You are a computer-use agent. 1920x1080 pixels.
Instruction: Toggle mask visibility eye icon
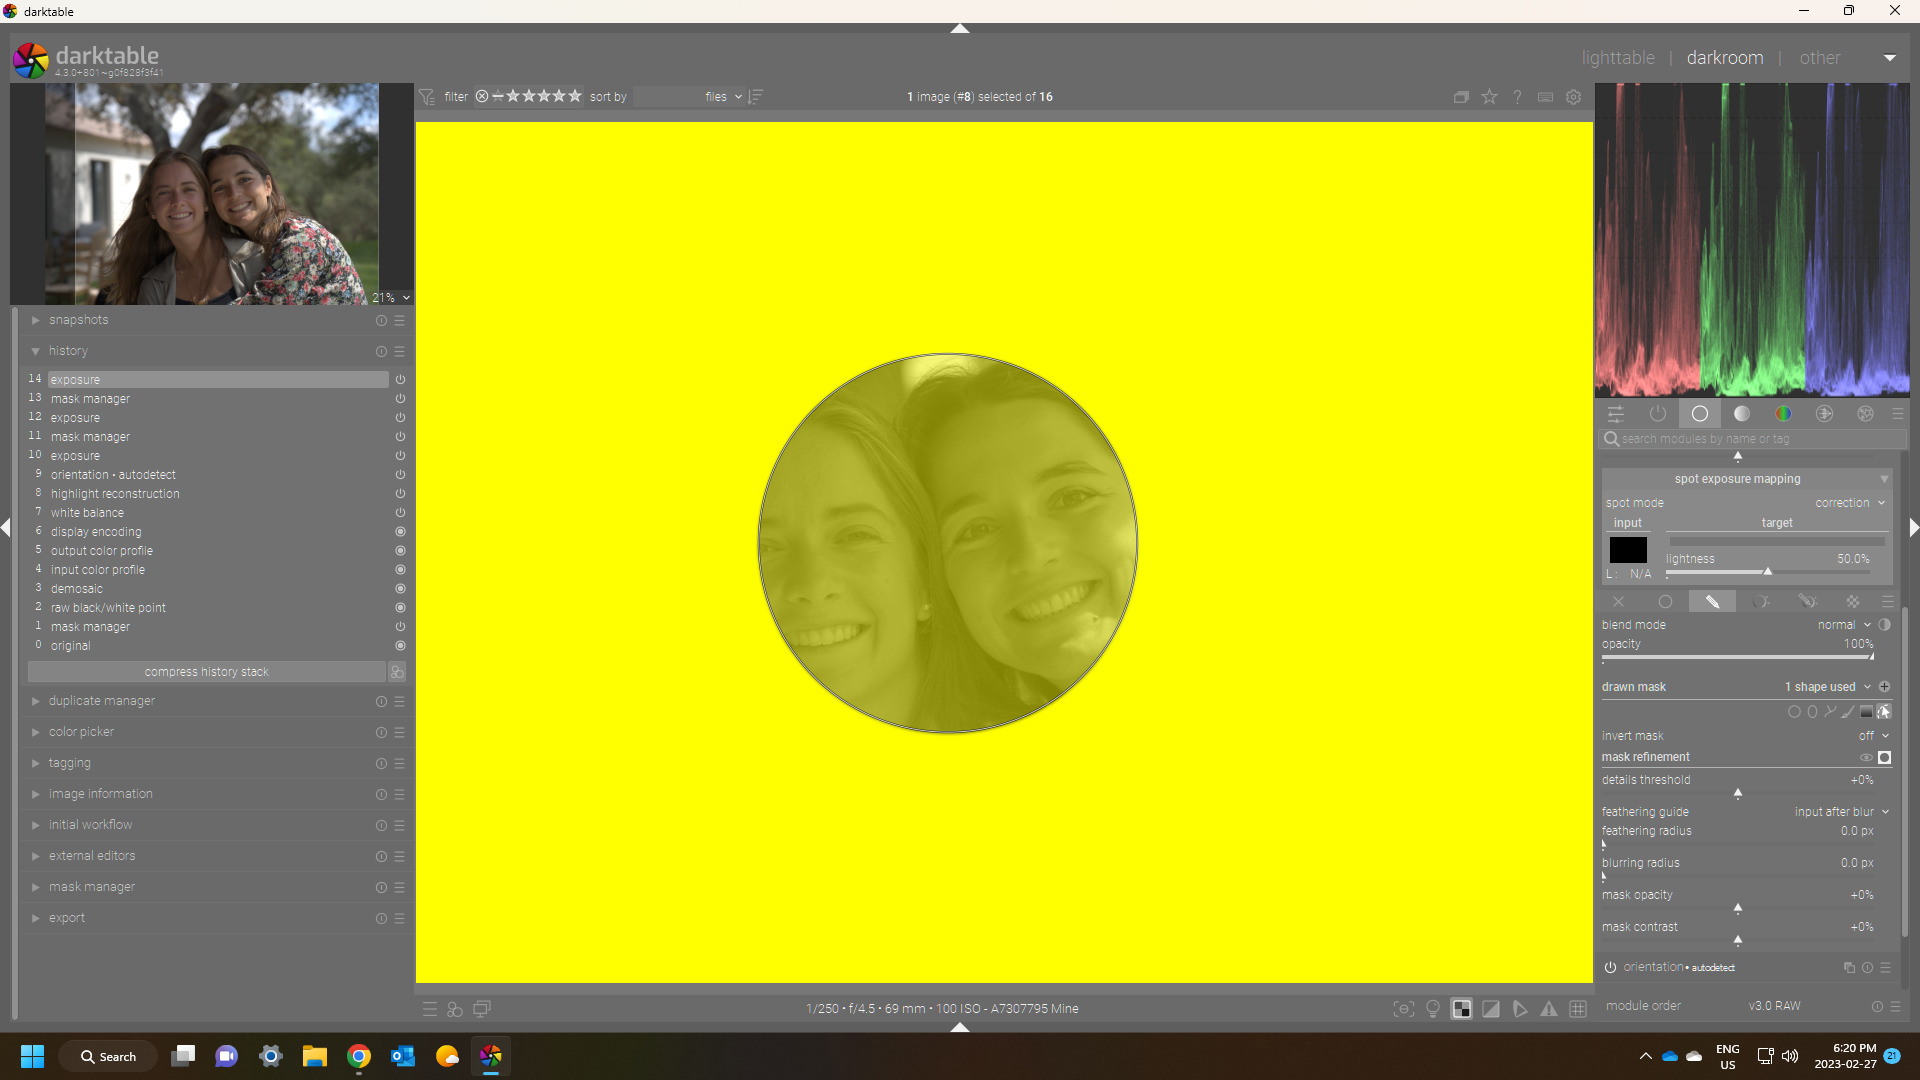1866,758
